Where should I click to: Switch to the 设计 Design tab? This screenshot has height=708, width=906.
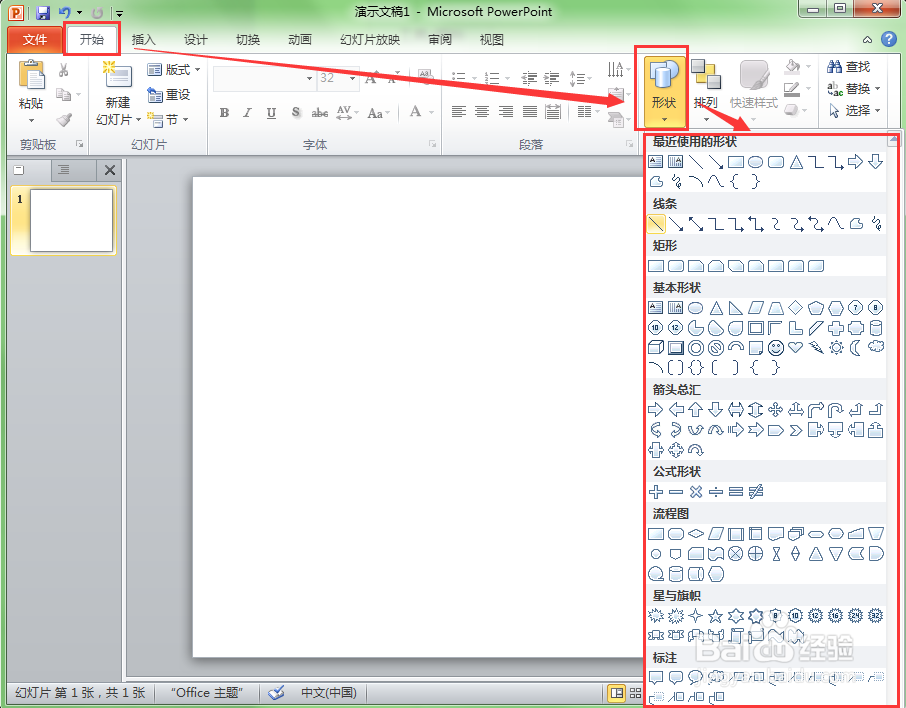pos(196,40)
